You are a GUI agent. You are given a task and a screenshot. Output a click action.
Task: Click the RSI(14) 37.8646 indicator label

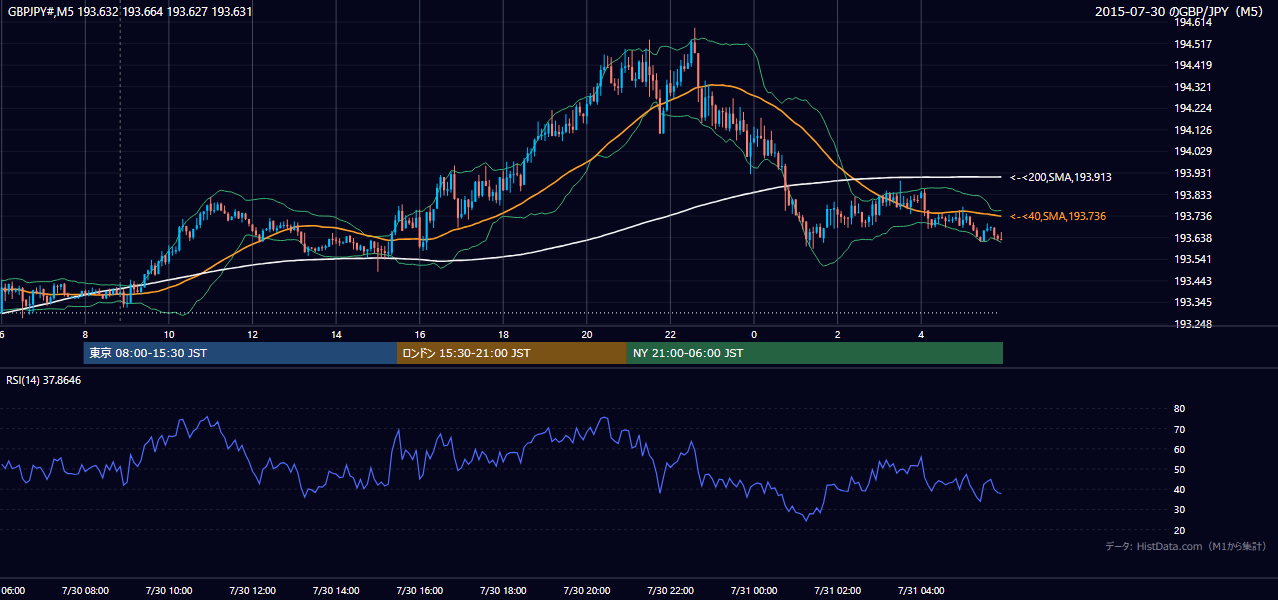(44, 380)
